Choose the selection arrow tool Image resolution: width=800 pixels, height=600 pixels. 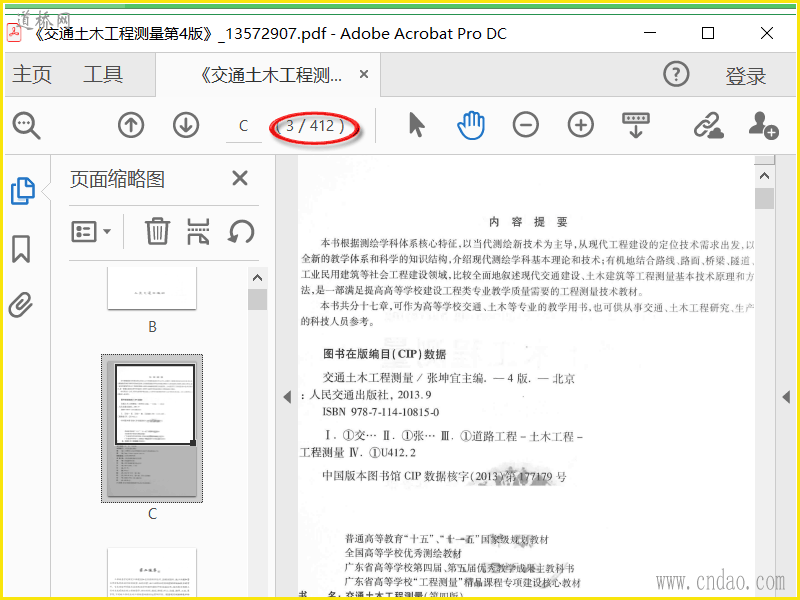click(x=416, y=125)
